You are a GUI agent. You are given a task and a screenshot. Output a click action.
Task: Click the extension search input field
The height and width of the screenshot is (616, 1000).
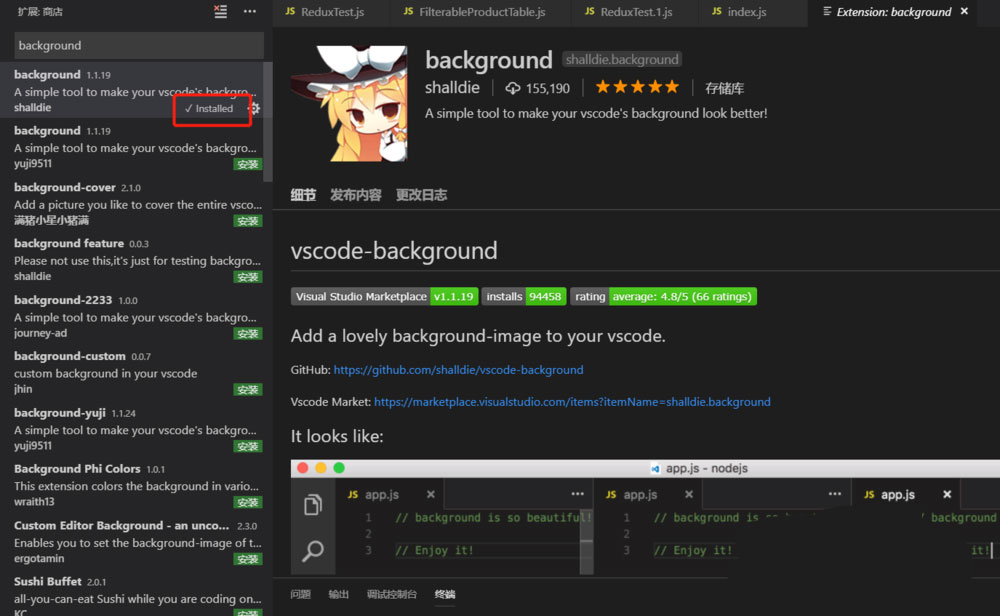pos(137,45)
